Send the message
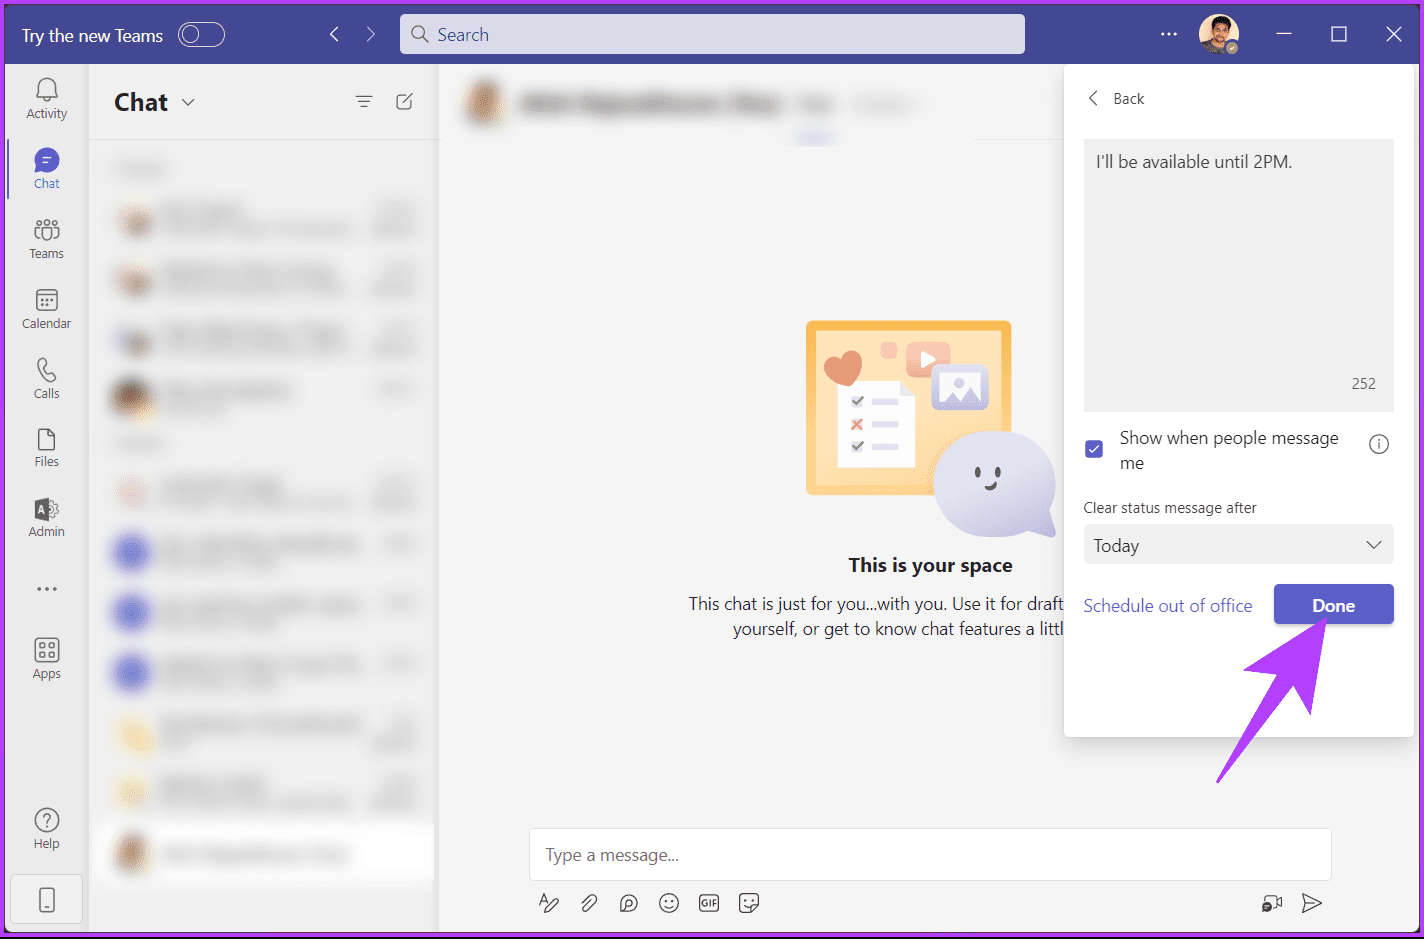The width and height of the screenshot is (1424, 939). click(1313, 903)
